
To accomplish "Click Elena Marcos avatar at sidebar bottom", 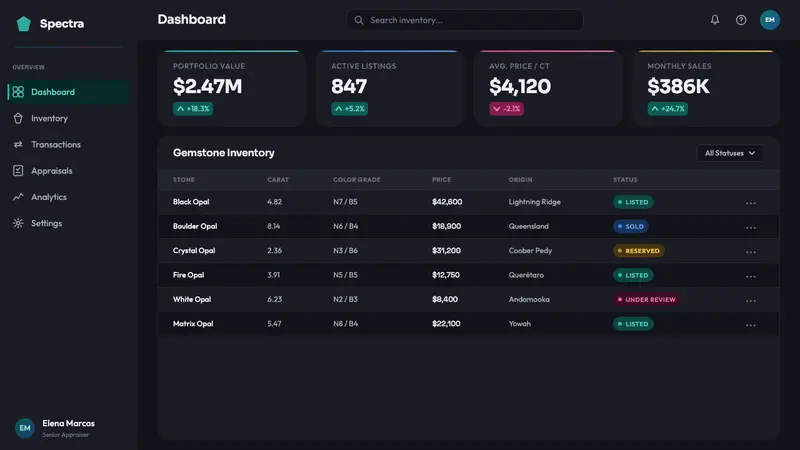I will pos(24,428).
